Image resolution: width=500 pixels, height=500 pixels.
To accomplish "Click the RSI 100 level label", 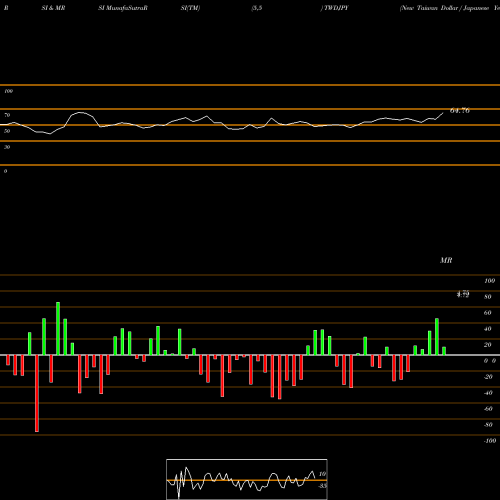I will tap(8, 91).
